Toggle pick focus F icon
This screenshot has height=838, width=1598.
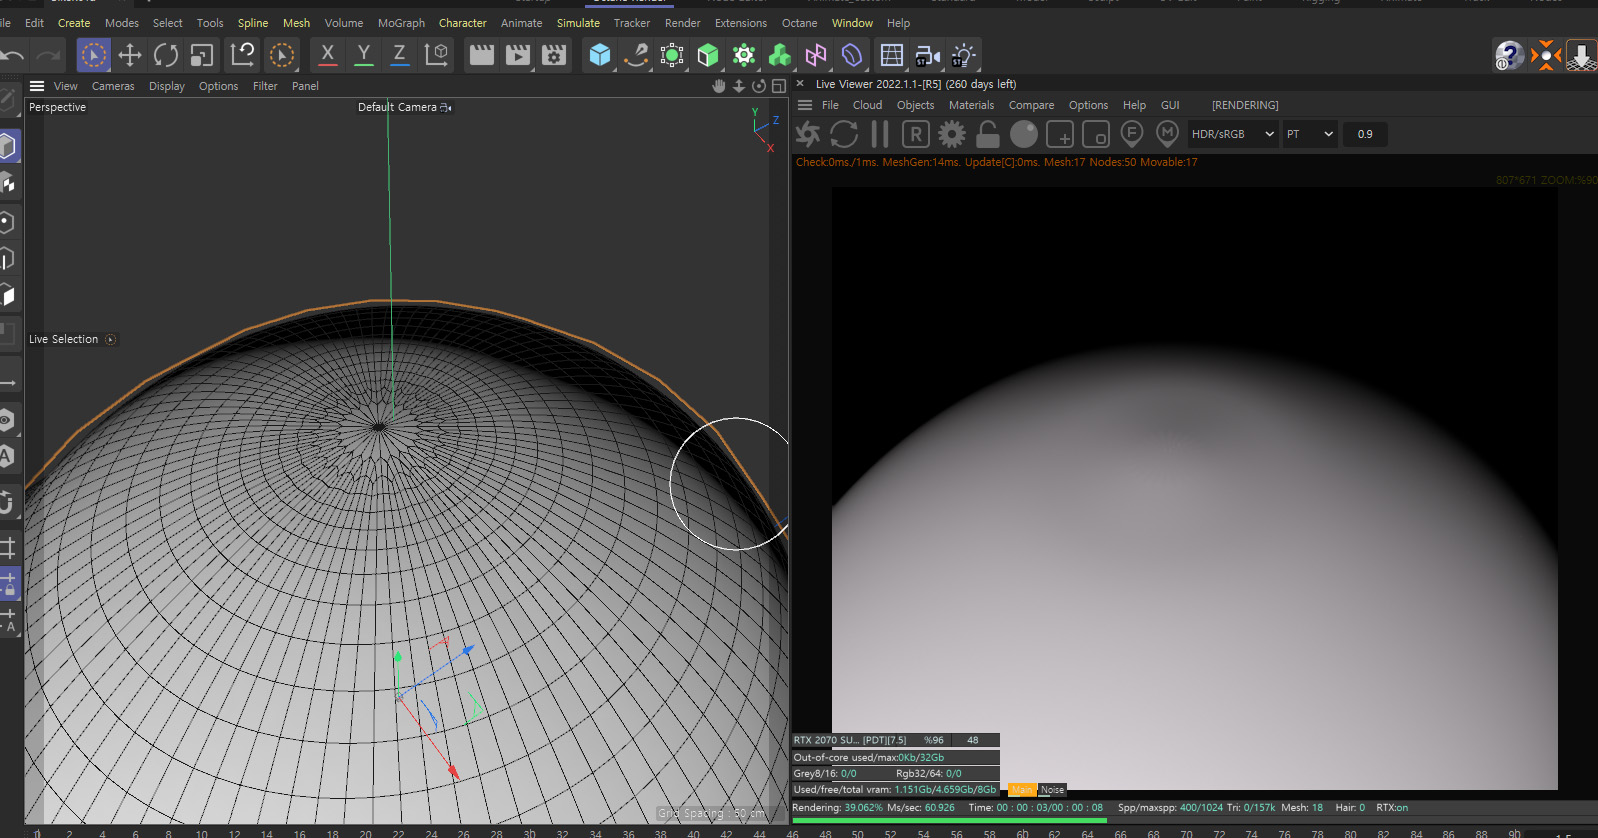pyautogui.click(x=1132, y=134)
